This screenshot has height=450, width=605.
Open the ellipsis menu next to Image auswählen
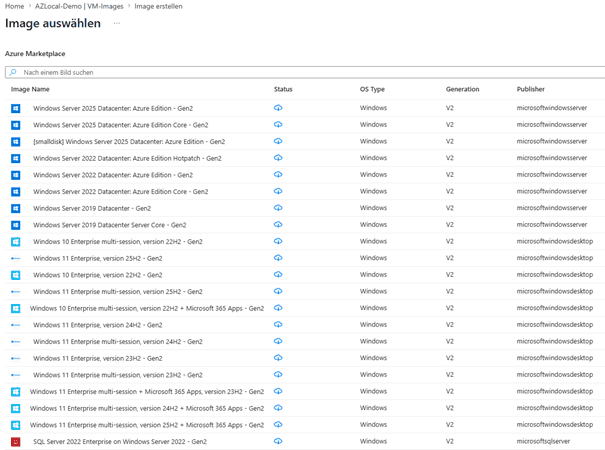pos(117,22)
